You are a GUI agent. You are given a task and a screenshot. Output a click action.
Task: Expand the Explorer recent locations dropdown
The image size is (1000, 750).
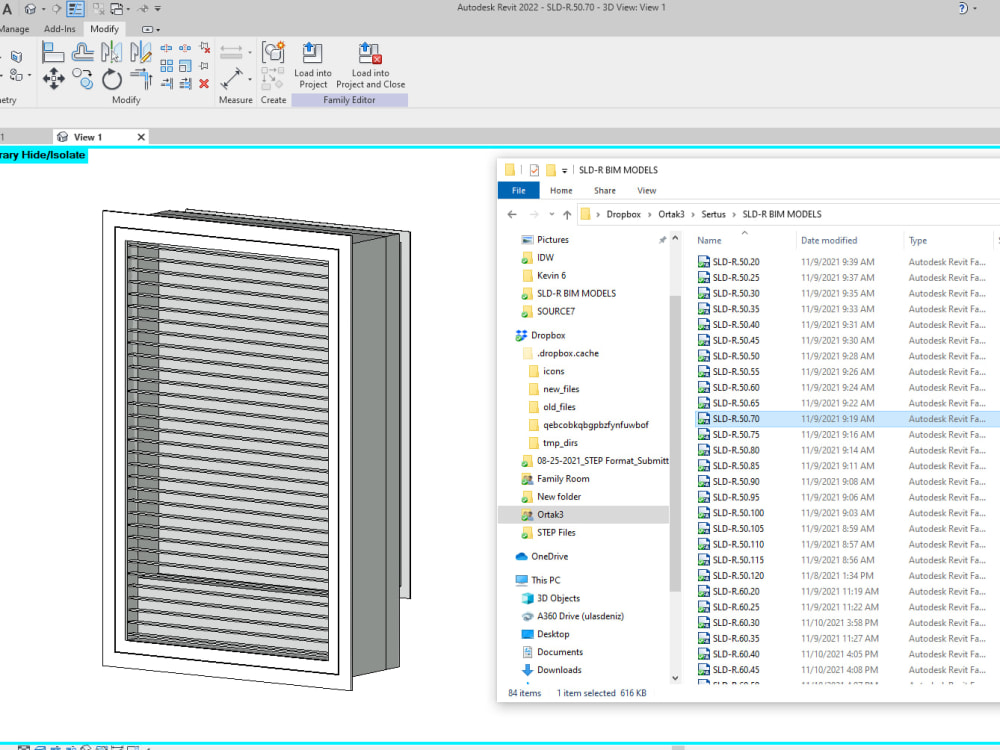(551, 214)
